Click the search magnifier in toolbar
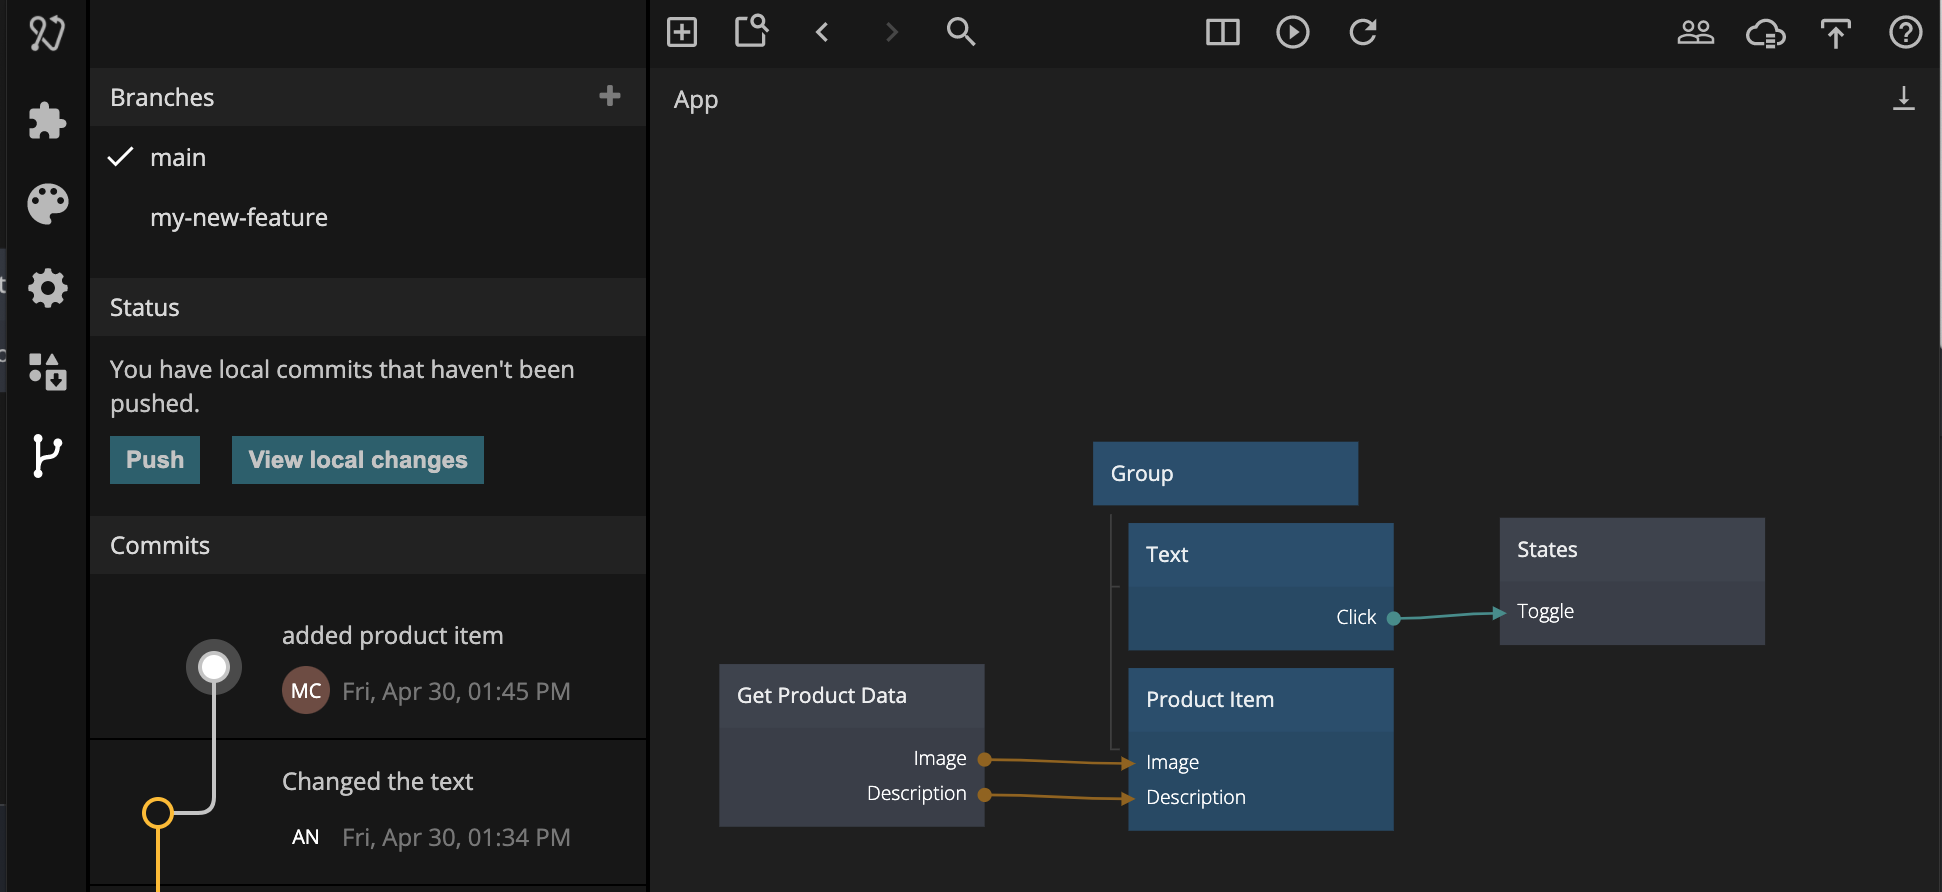This screenshot has width=1942, height=892. pyautogui.click(x=960, y=32)
